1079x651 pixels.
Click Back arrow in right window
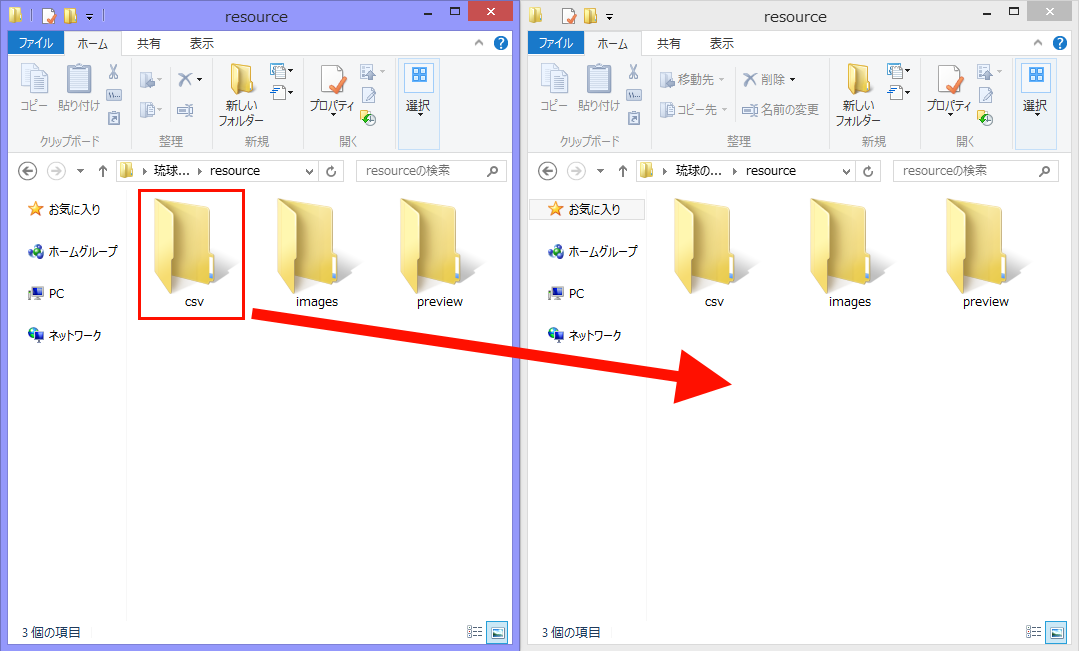(548, 171)
